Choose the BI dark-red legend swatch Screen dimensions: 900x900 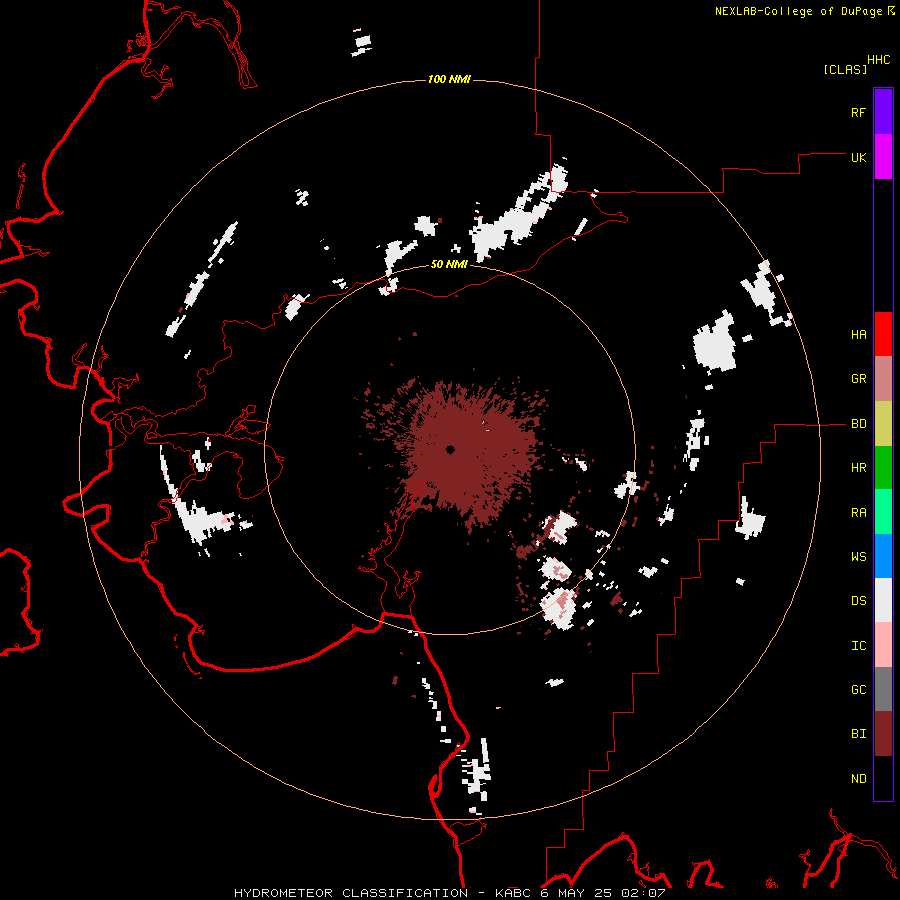pyautogui.click(x=883, y=734)
